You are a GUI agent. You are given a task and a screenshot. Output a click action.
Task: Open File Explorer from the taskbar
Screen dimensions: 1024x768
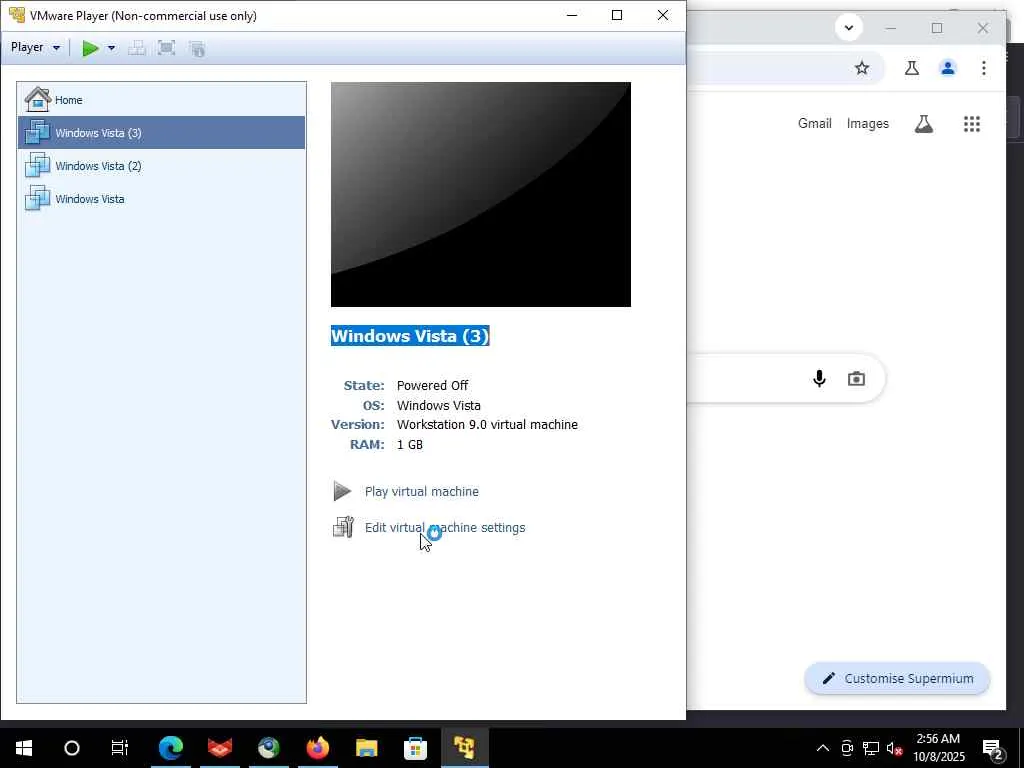pyautogui.click(x=366, y=748)
